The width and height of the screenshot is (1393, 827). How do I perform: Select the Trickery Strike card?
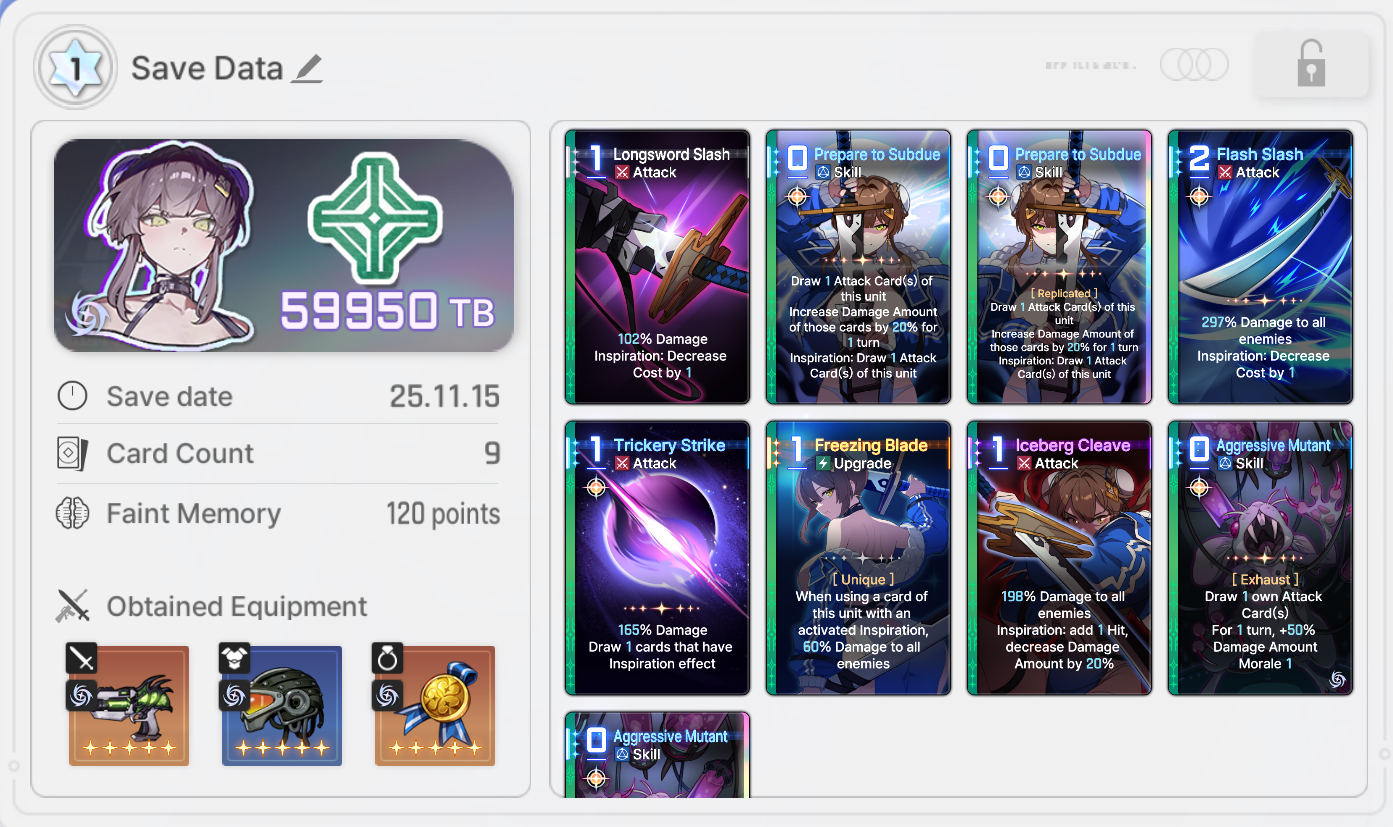657,558
